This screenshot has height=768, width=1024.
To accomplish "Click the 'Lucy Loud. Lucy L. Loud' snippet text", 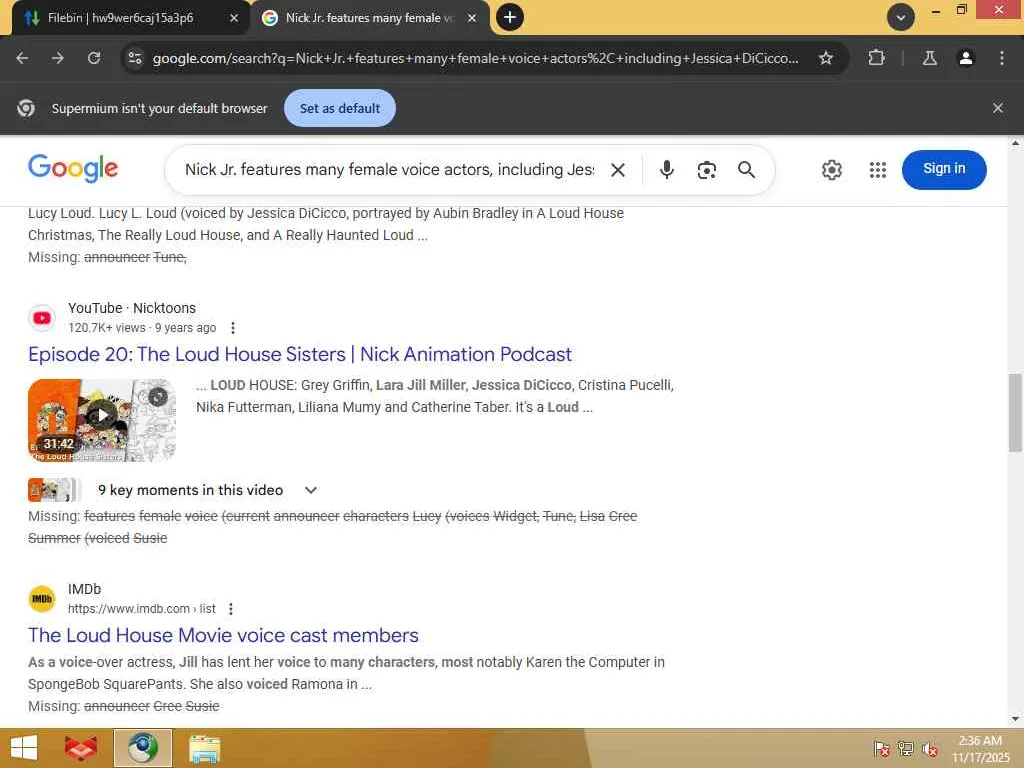I will [x=326, y=224].
